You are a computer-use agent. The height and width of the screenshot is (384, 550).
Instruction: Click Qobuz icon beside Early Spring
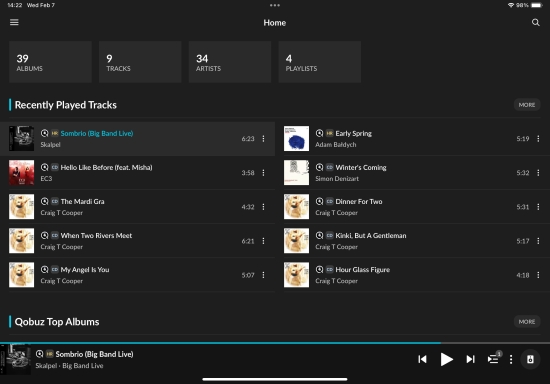coord(319,133)
